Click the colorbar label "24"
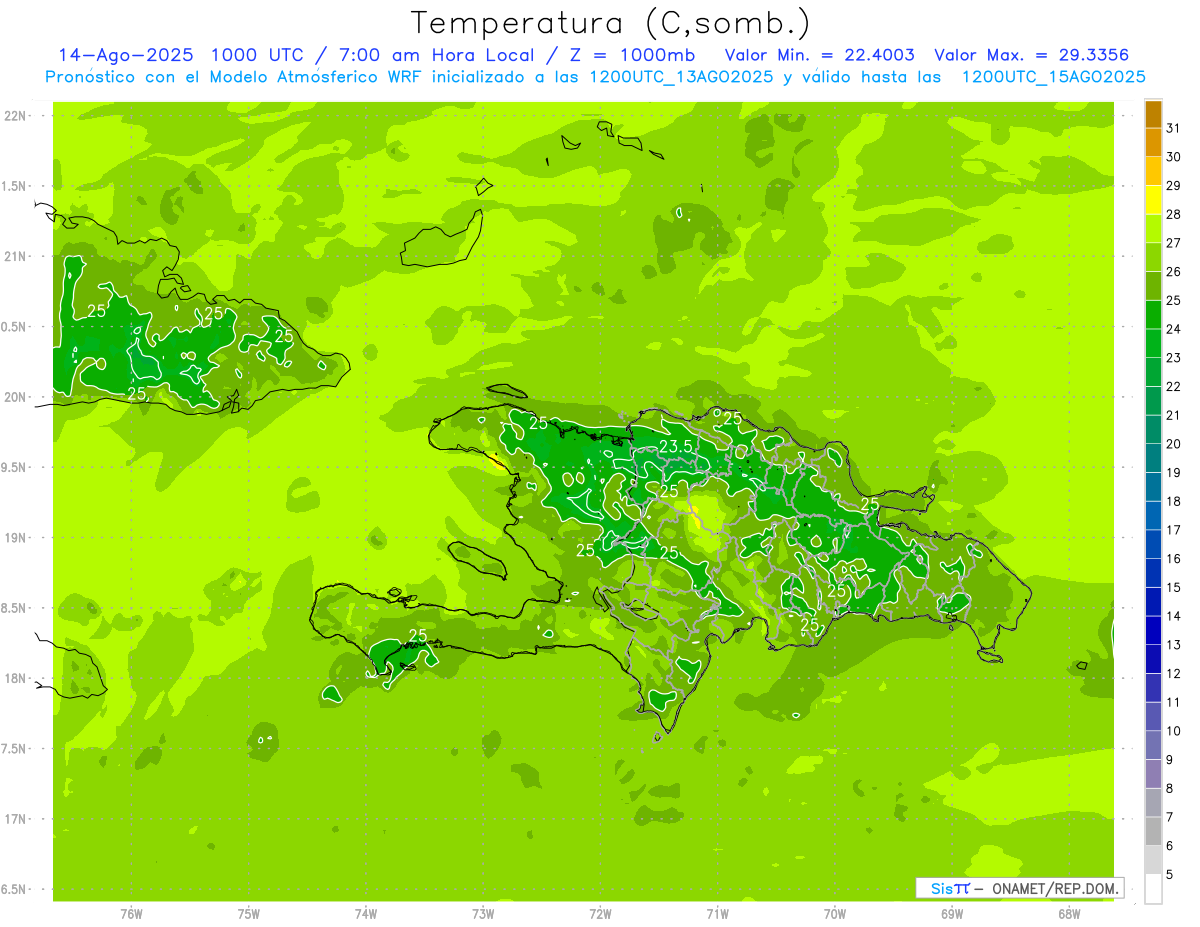 click(x=1173, y=329)
